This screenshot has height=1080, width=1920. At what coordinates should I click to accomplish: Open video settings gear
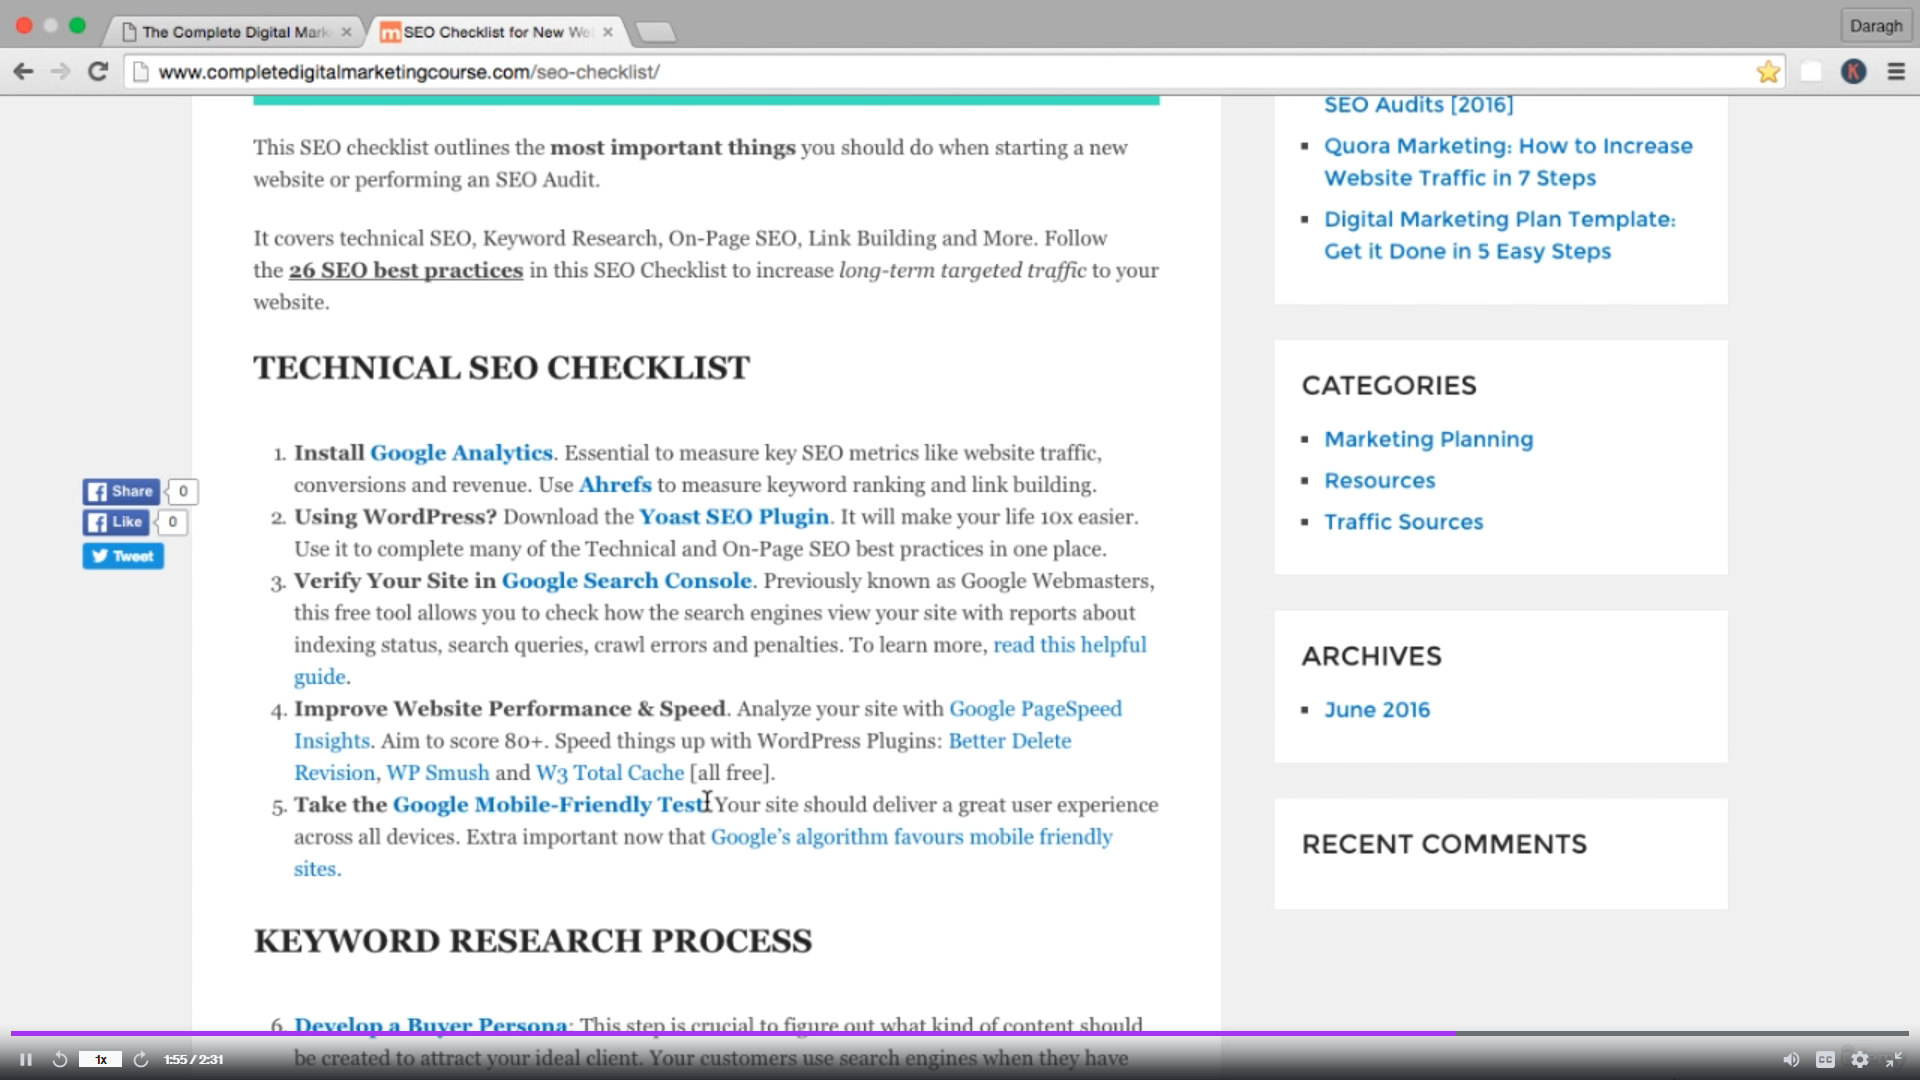point(1859,1059)
